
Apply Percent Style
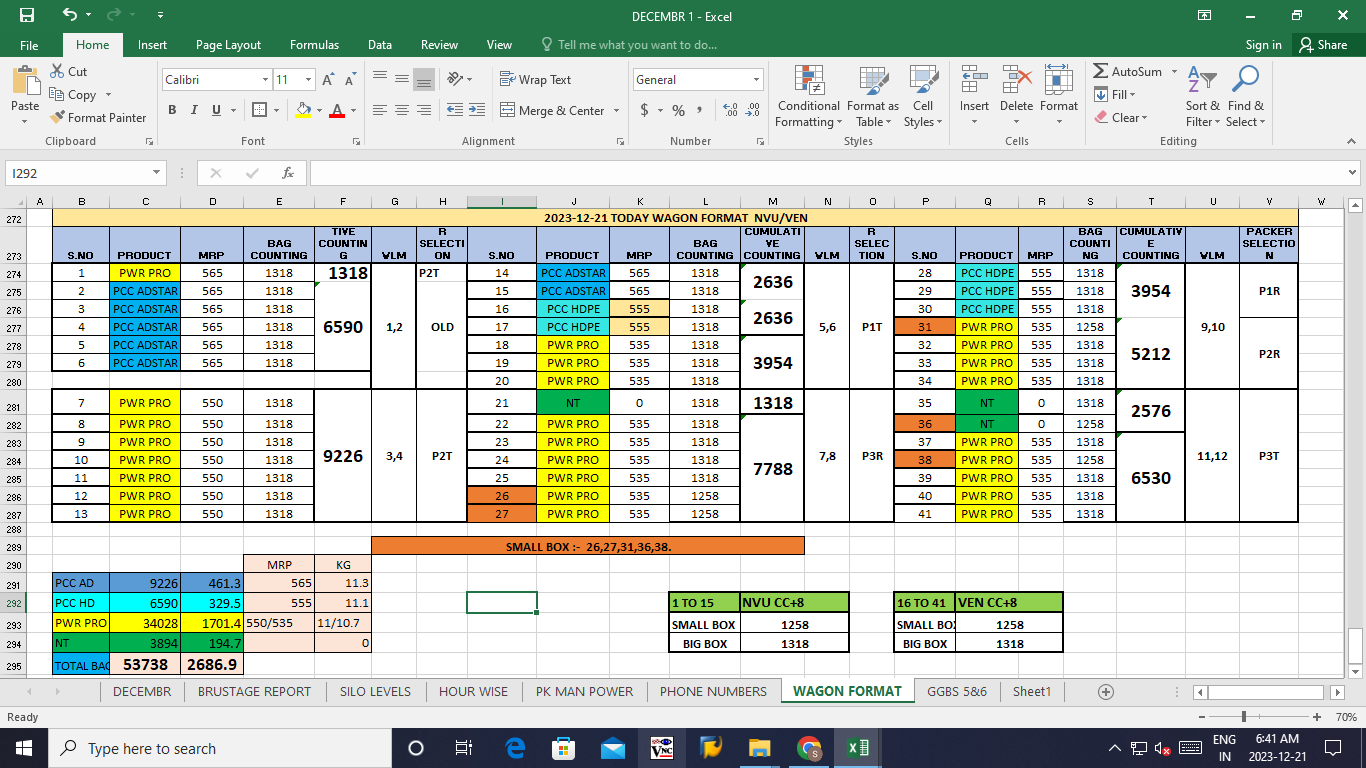click(678, 110)
